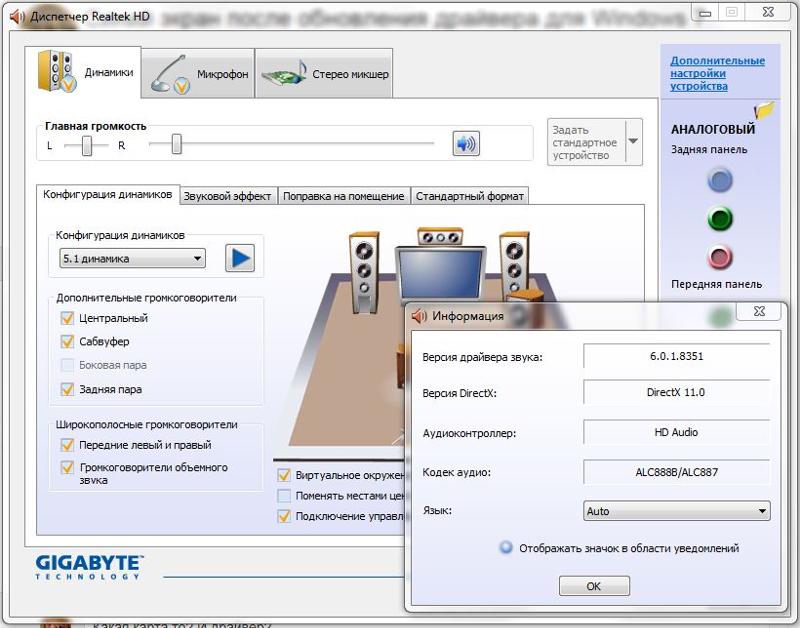Click the green rear panel jack

(x=720, y=219)
